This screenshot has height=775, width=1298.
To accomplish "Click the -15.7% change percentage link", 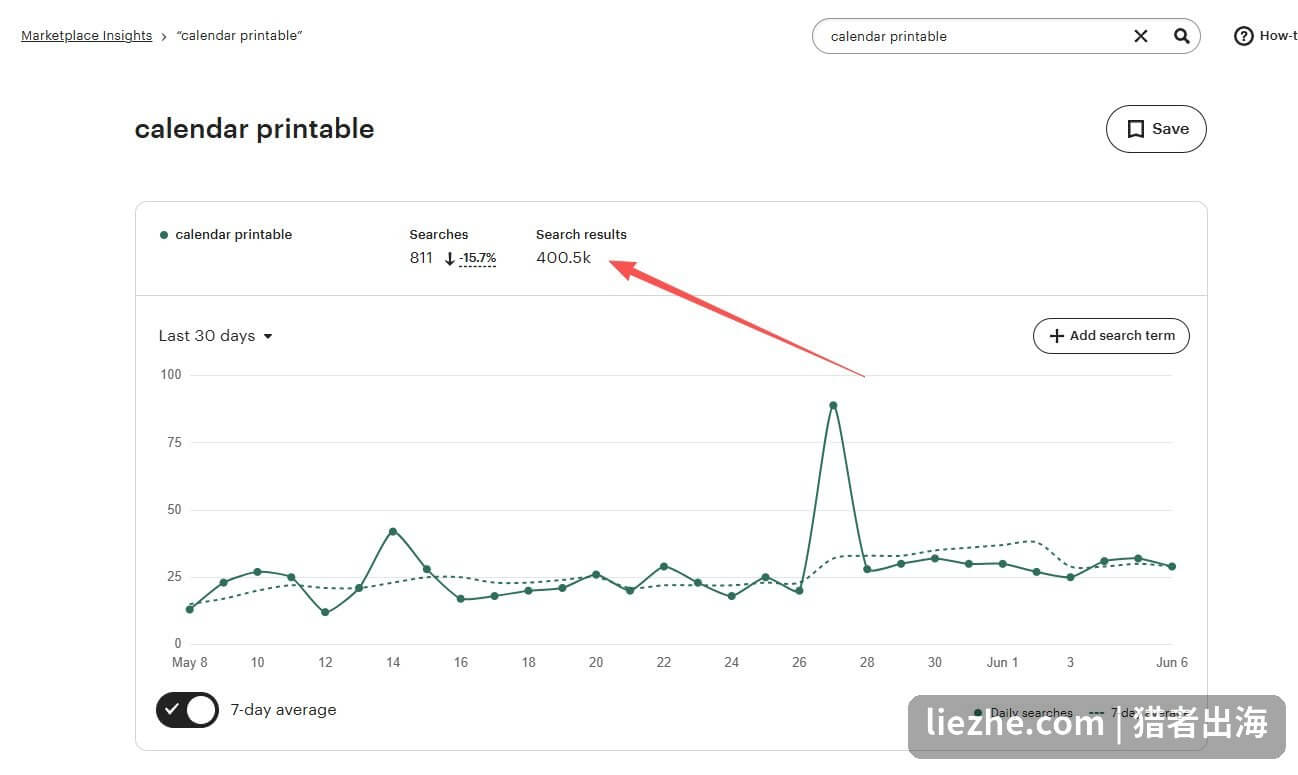I will click(478, 258).
